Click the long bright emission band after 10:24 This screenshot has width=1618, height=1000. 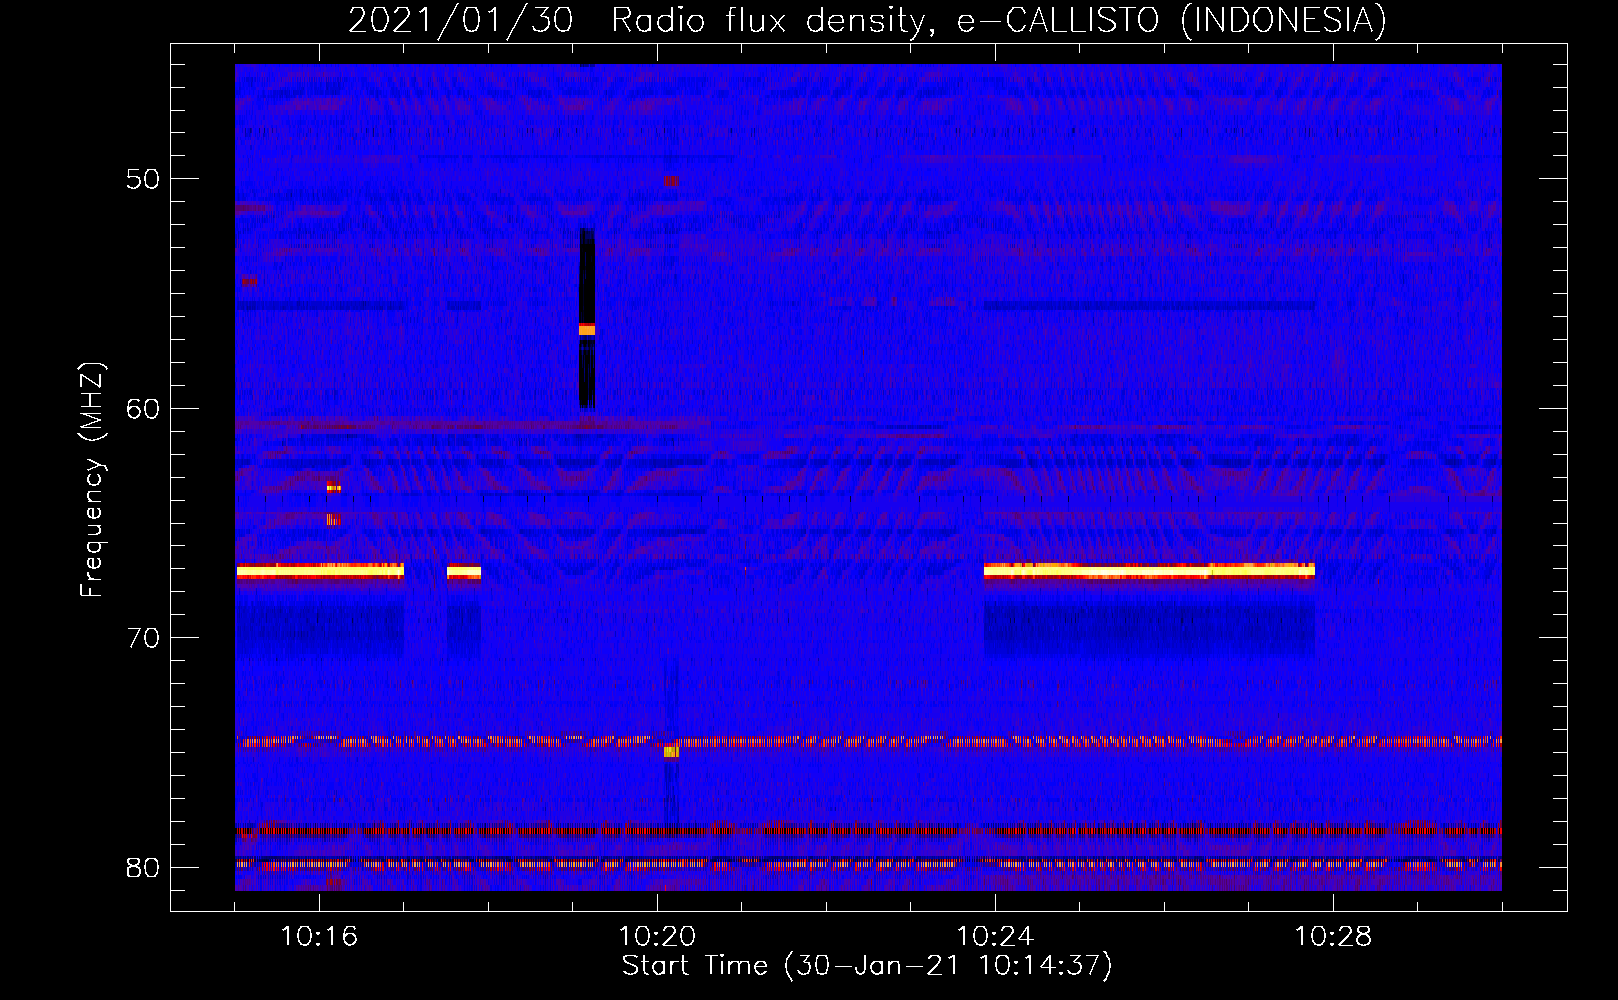[x=1149, y=571]
